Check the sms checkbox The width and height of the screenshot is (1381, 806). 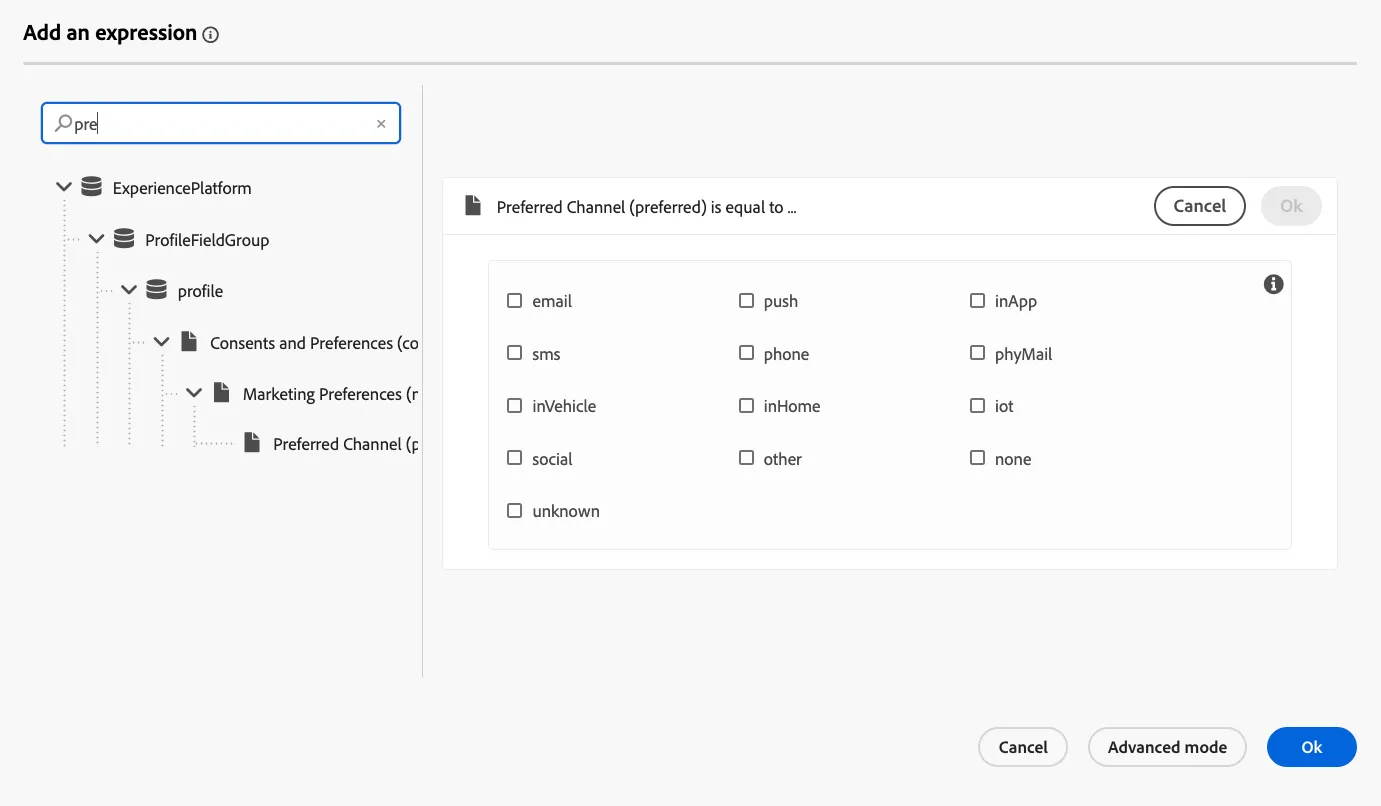point(515,353)
